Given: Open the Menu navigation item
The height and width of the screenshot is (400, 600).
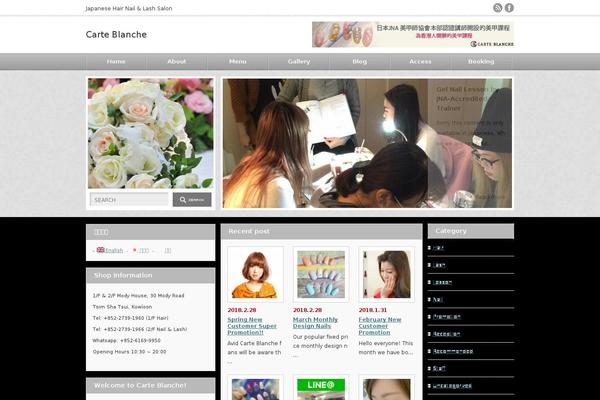Looking at the screenshot, I should [x=238, y=61].
